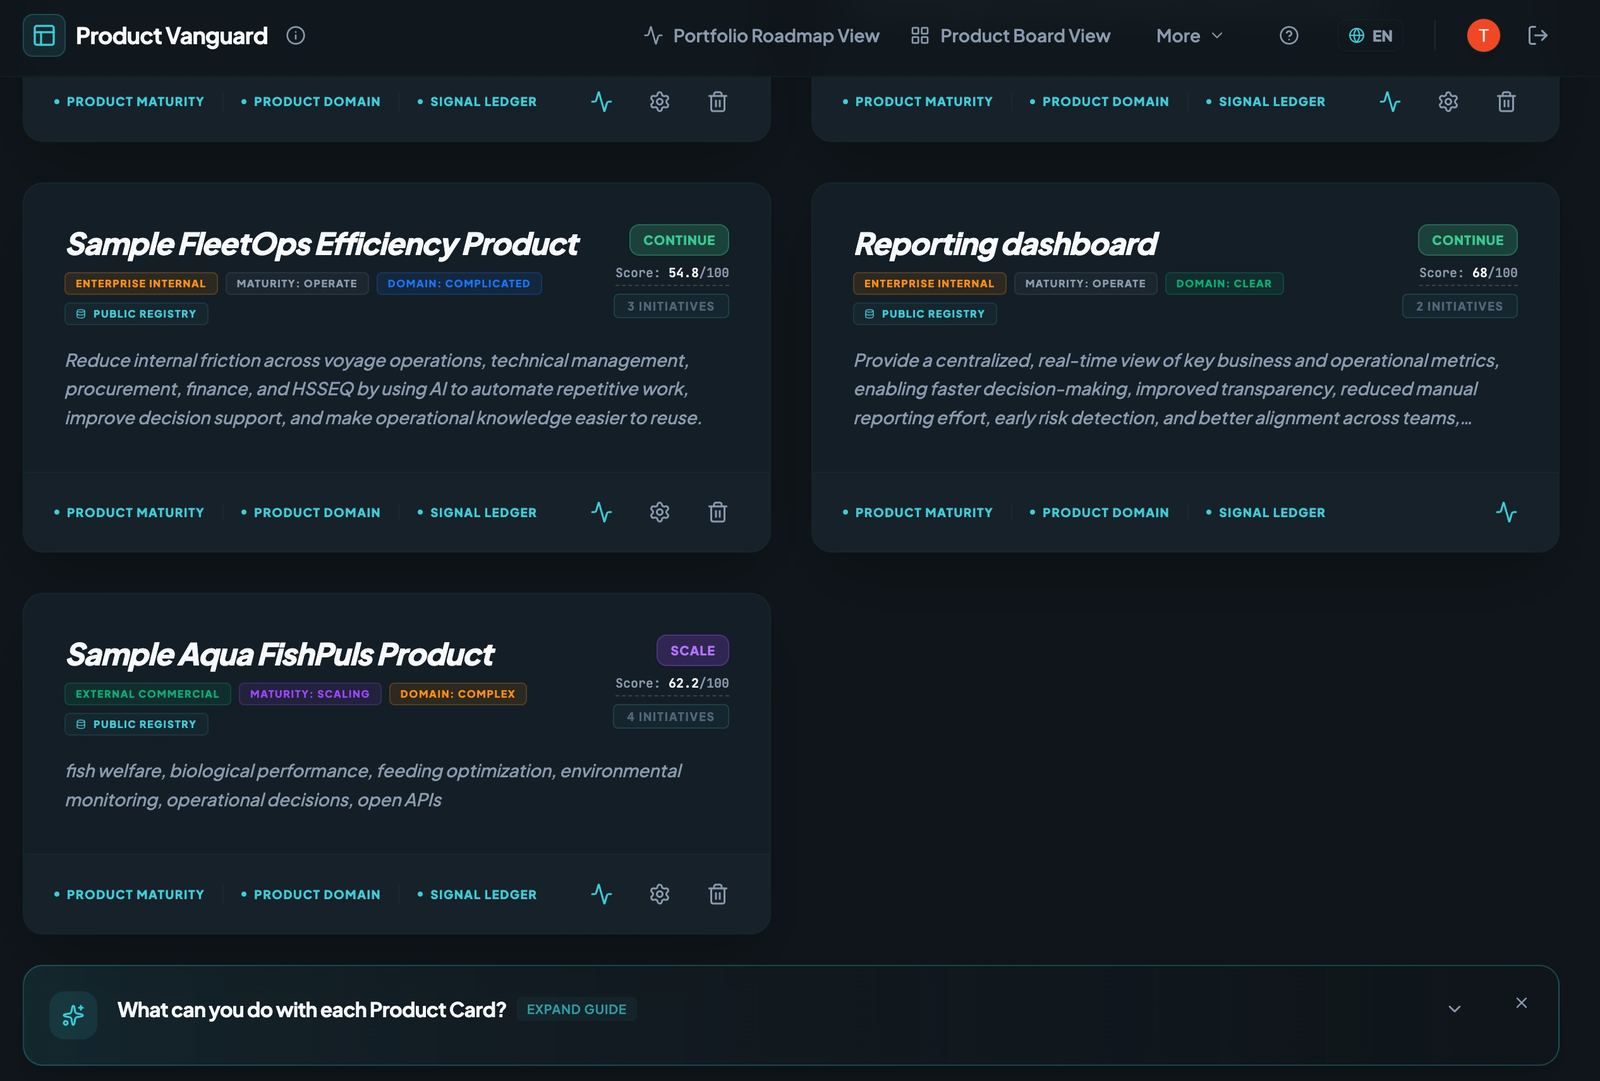Screen dimensions: 1600x1081
Task: Click FleetOps Public Registry tag
Action: click(137, 314)
